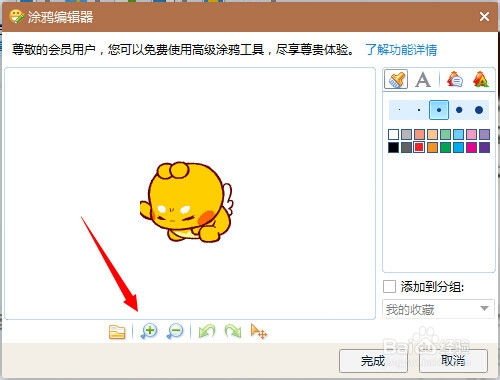This screenshot has width=500, height=380.
Task: Pick the white color swatch
Action: point(393,135)
